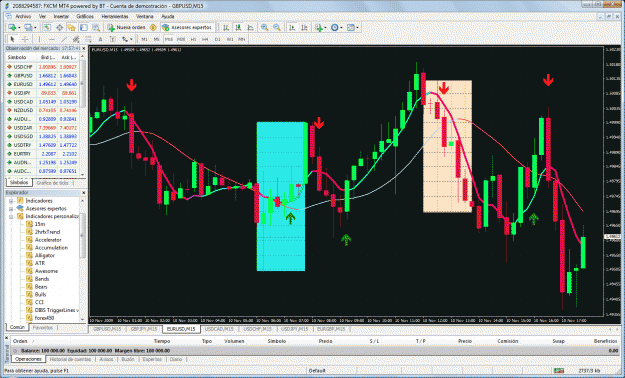Select the Alligator custom indicator
Viewport: 625px width, 378px height.
click(44, 256)
